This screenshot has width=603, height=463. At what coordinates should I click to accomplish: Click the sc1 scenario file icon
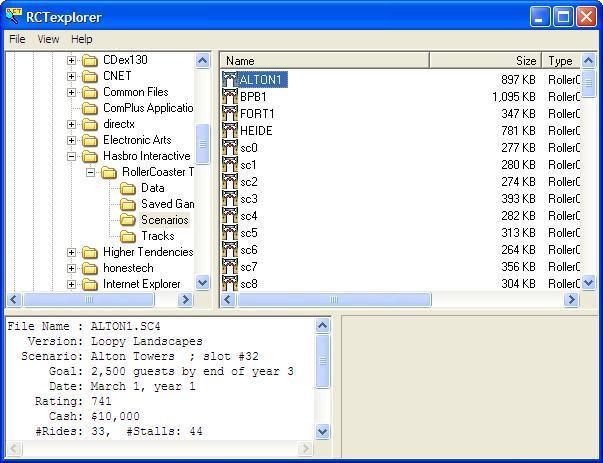pos(230,165)
